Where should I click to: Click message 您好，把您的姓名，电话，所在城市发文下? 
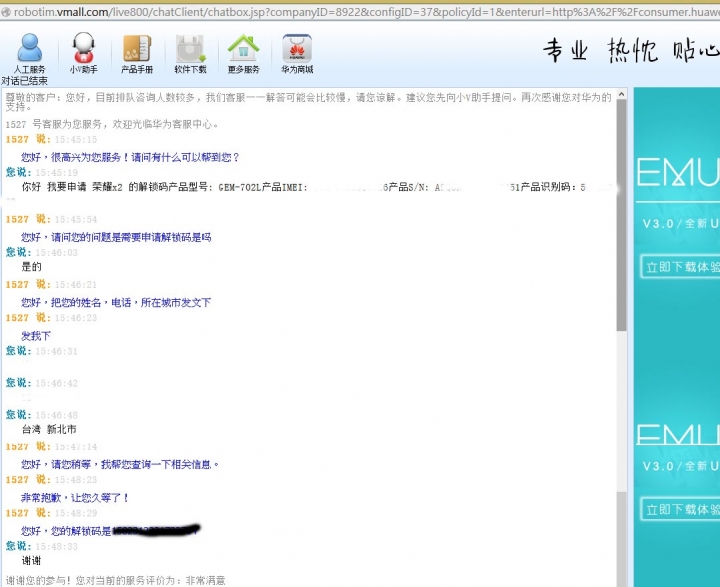click(116, 303)
